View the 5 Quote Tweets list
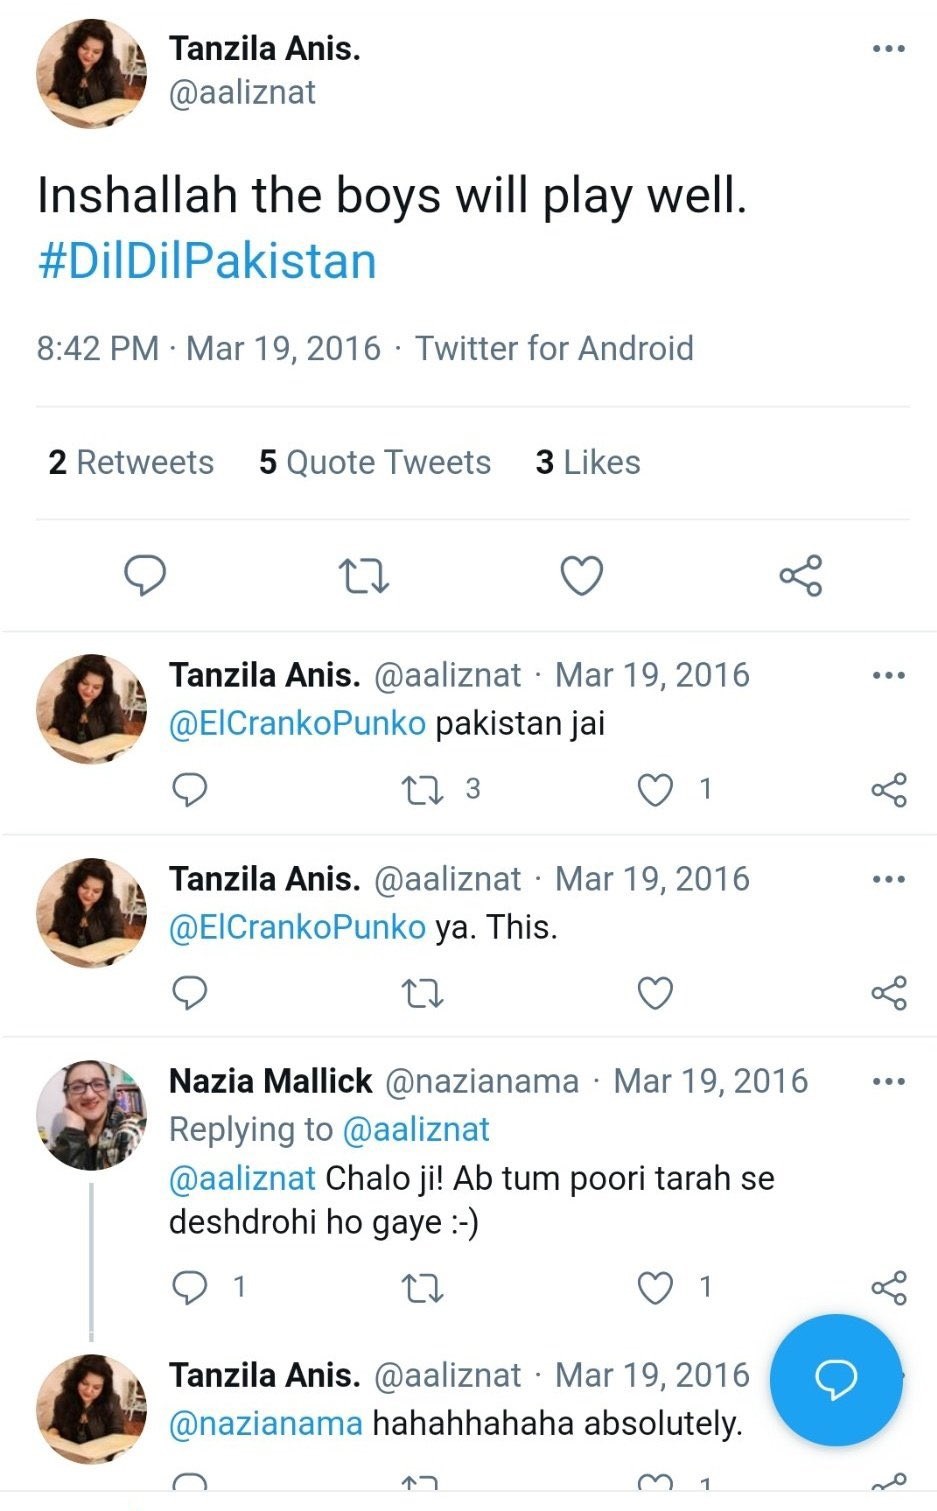 [x=375, y=462]
